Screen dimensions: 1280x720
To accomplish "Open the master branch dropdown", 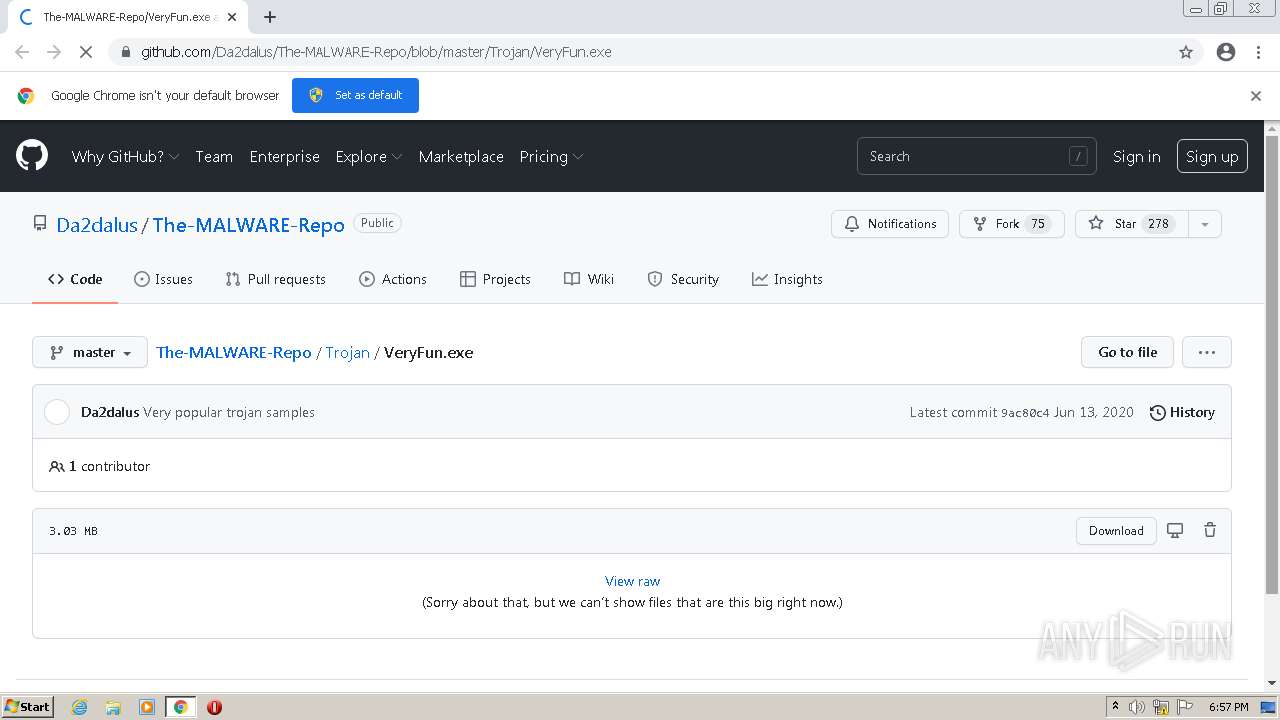I will coord(90,352).
